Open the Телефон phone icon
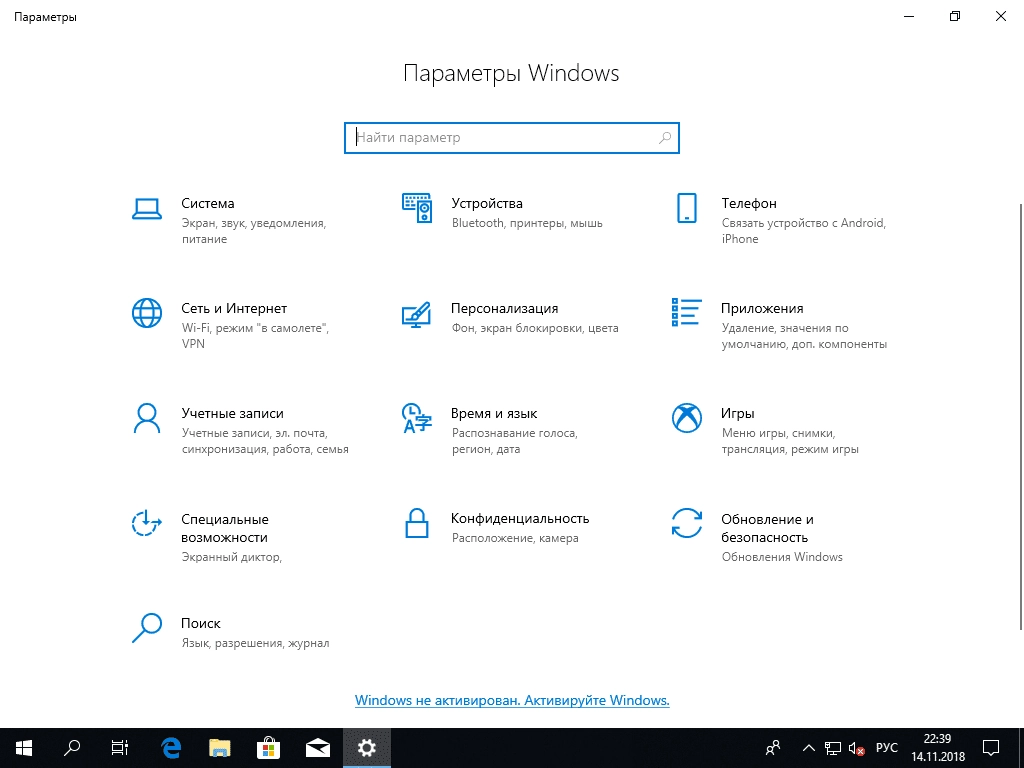This screenshot has width=1024, height=768. (686, 208)
